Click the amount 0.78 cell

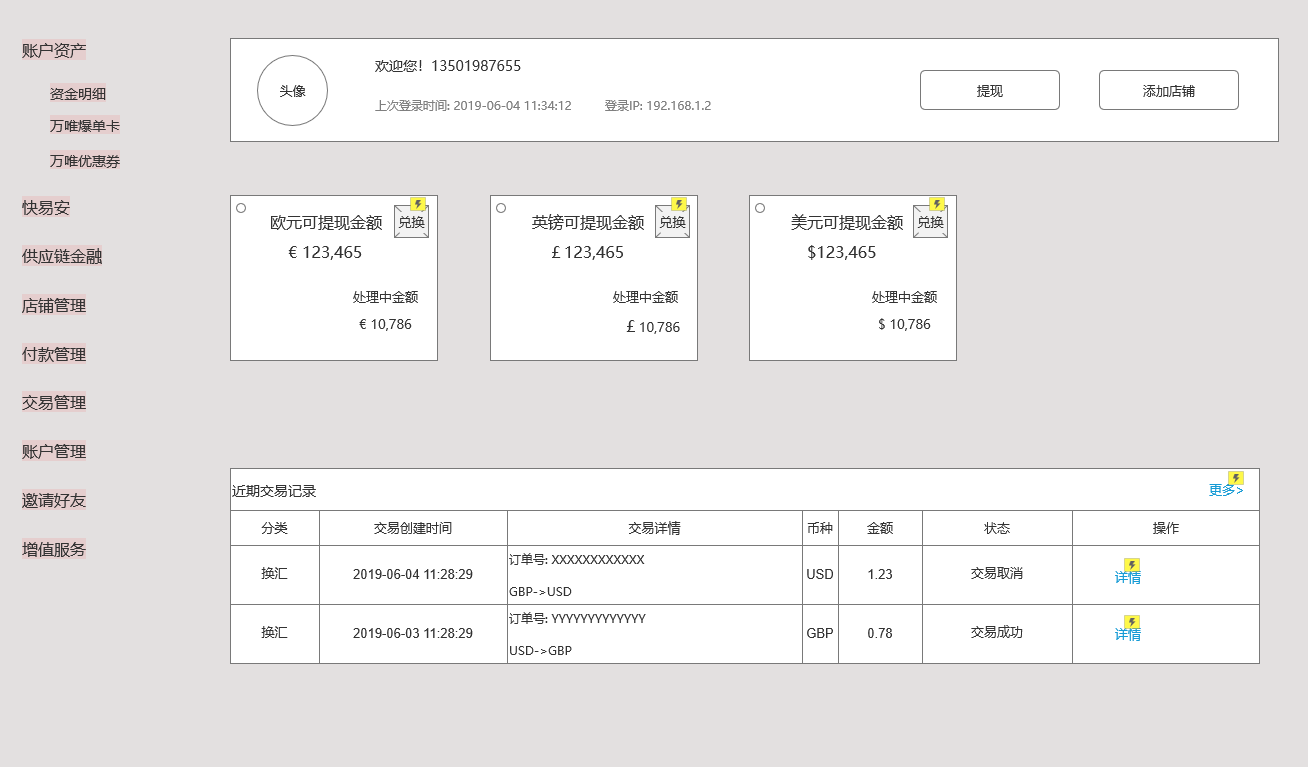point(880,634)
